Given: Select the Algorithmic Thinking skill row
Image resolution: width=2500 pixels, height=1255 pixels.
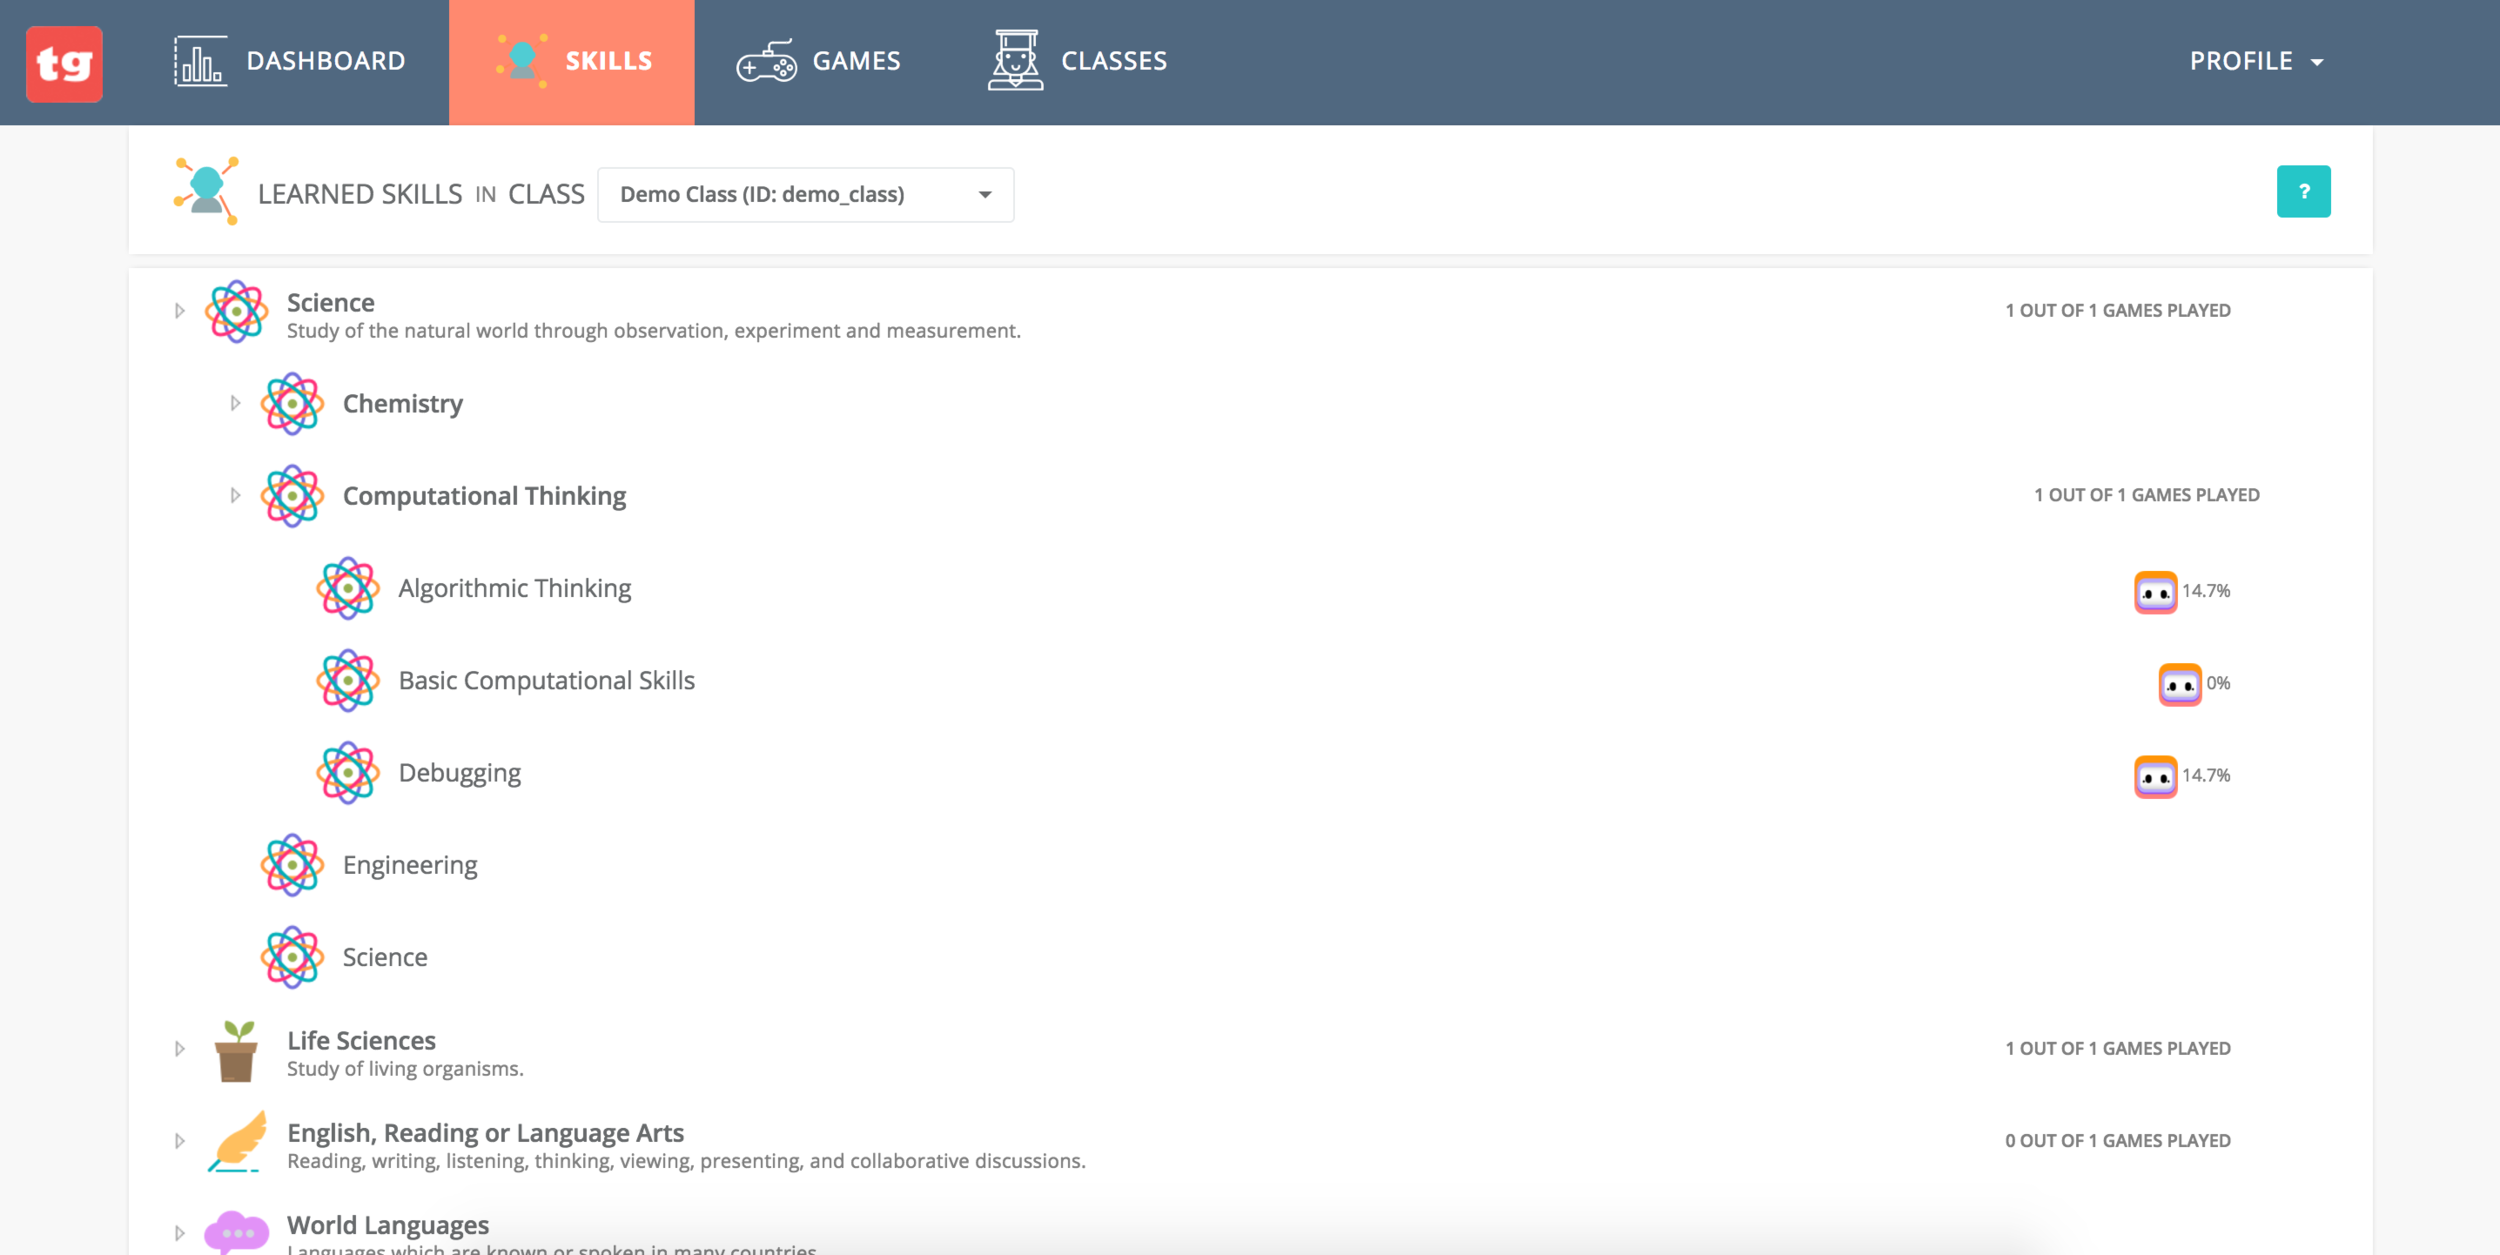Looking at the screenshot, I should tap(515, 588).
